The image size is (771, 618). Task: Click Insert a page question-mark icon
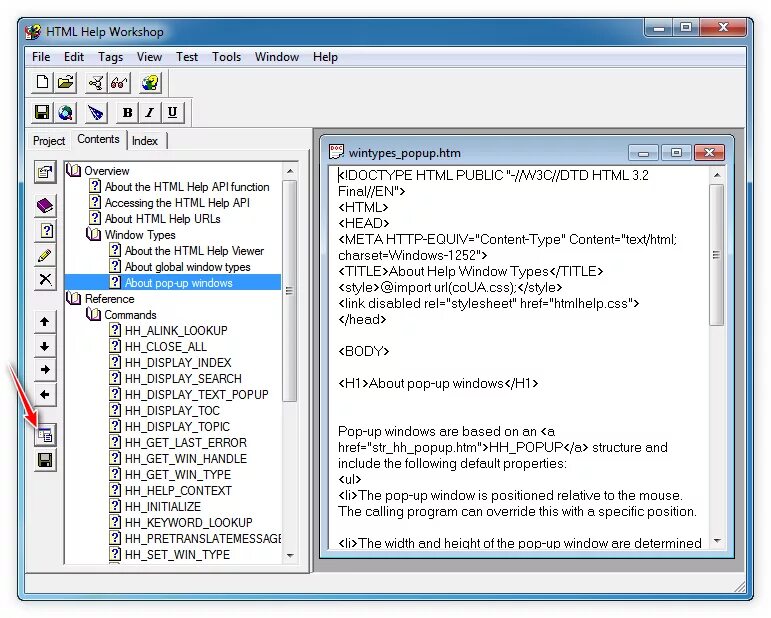(45, 230)
